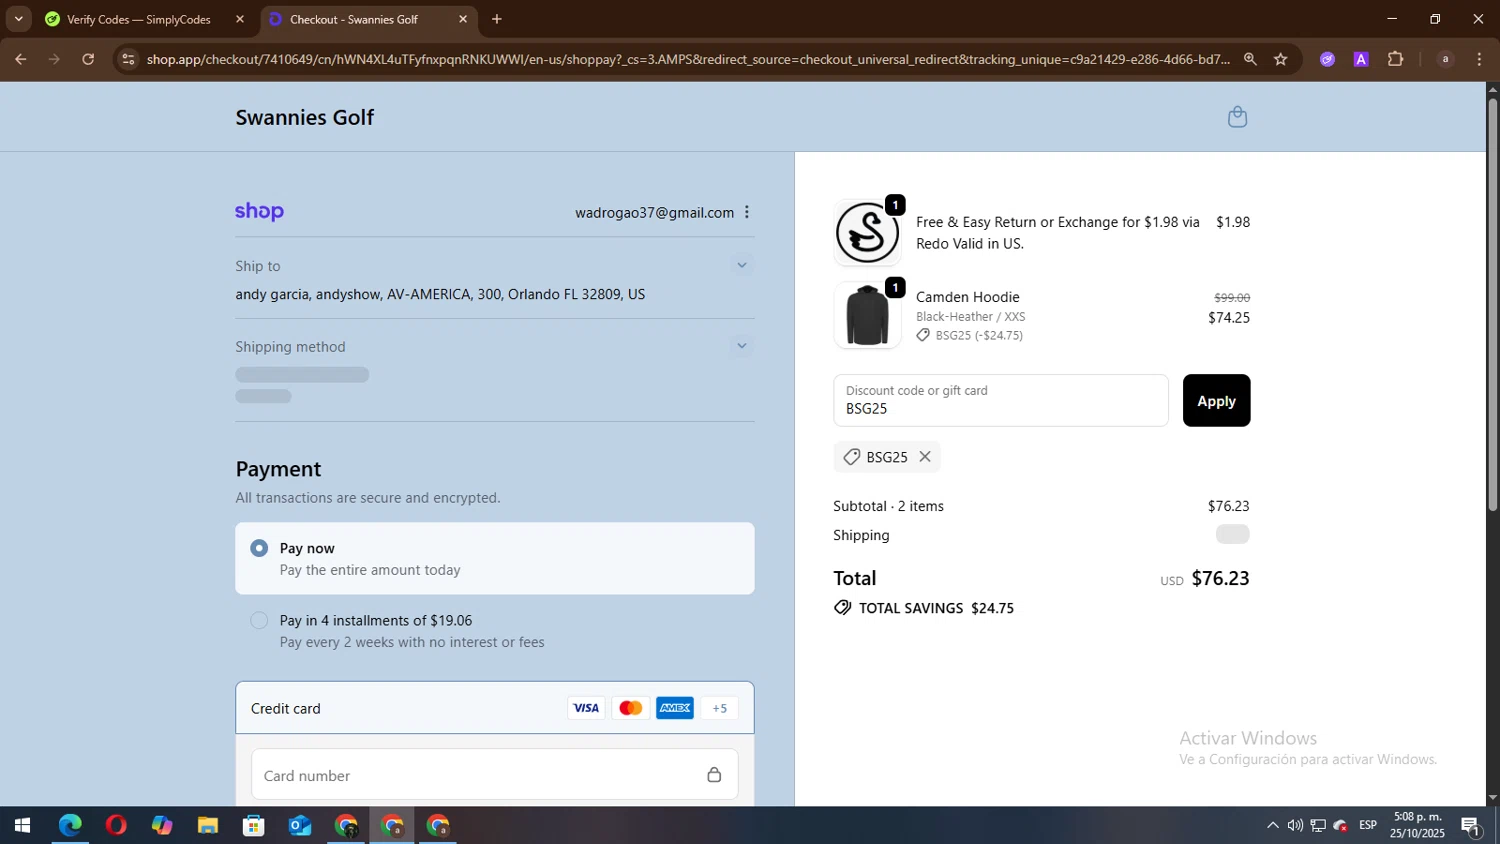Viewport: 1500px width, 844px height.
Task: Open the volume control in tray
Action: click(1295, 825)
